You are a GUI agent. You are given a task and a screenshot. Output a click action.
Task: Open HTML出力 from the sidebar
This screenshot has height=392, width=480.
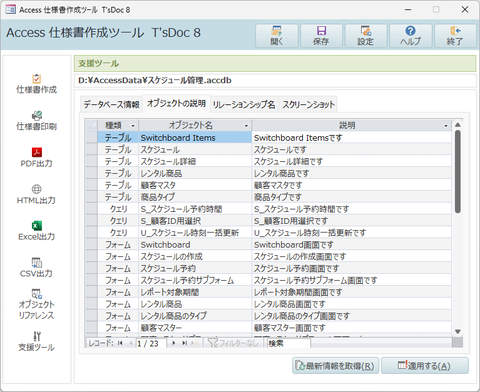pyautogui.click(x=37, y=194)
